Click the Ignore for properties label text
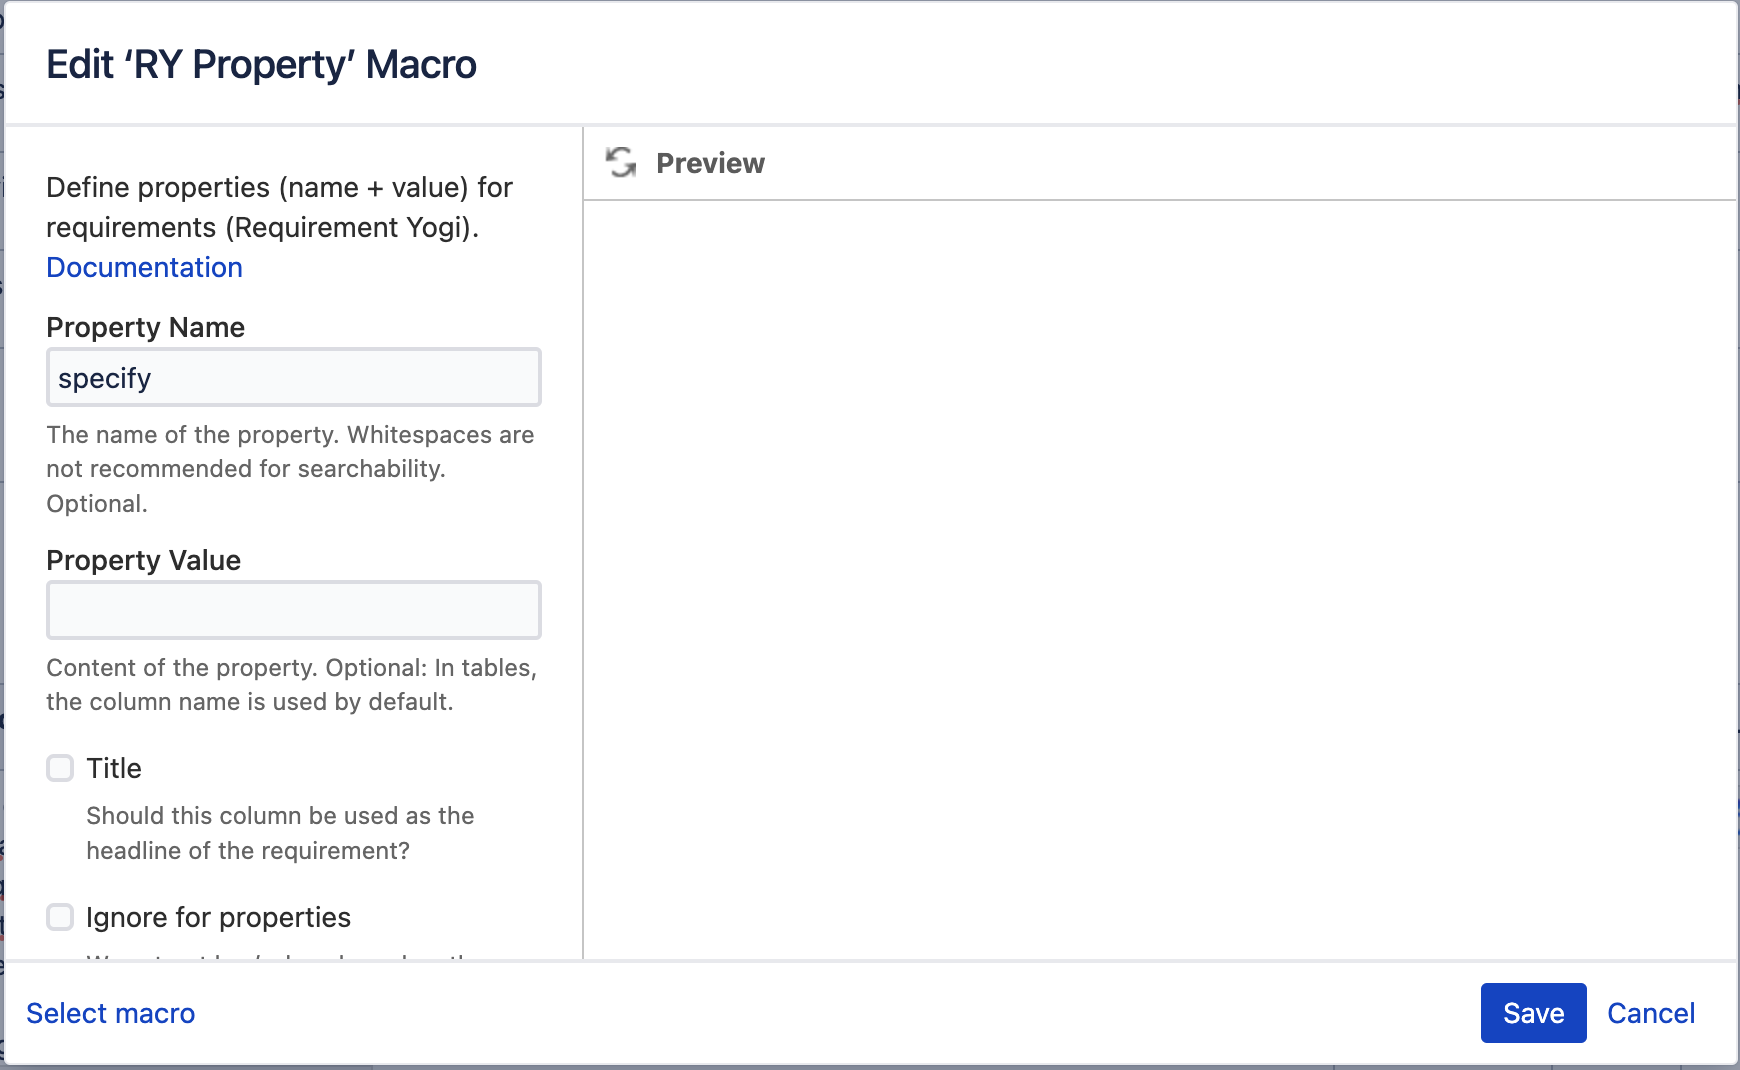The width and height of the screenshot is (1740, 1070). point(219,917)
